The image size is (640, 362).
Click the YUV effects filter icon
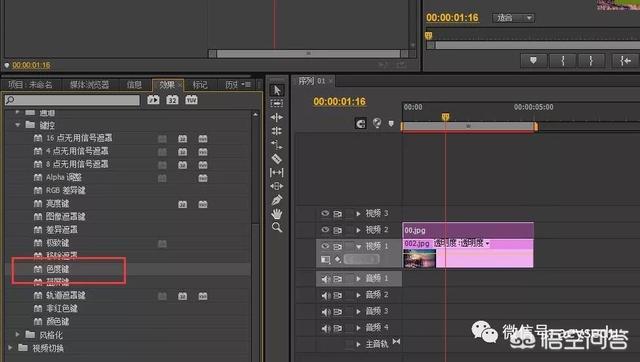tap(191, 100)
